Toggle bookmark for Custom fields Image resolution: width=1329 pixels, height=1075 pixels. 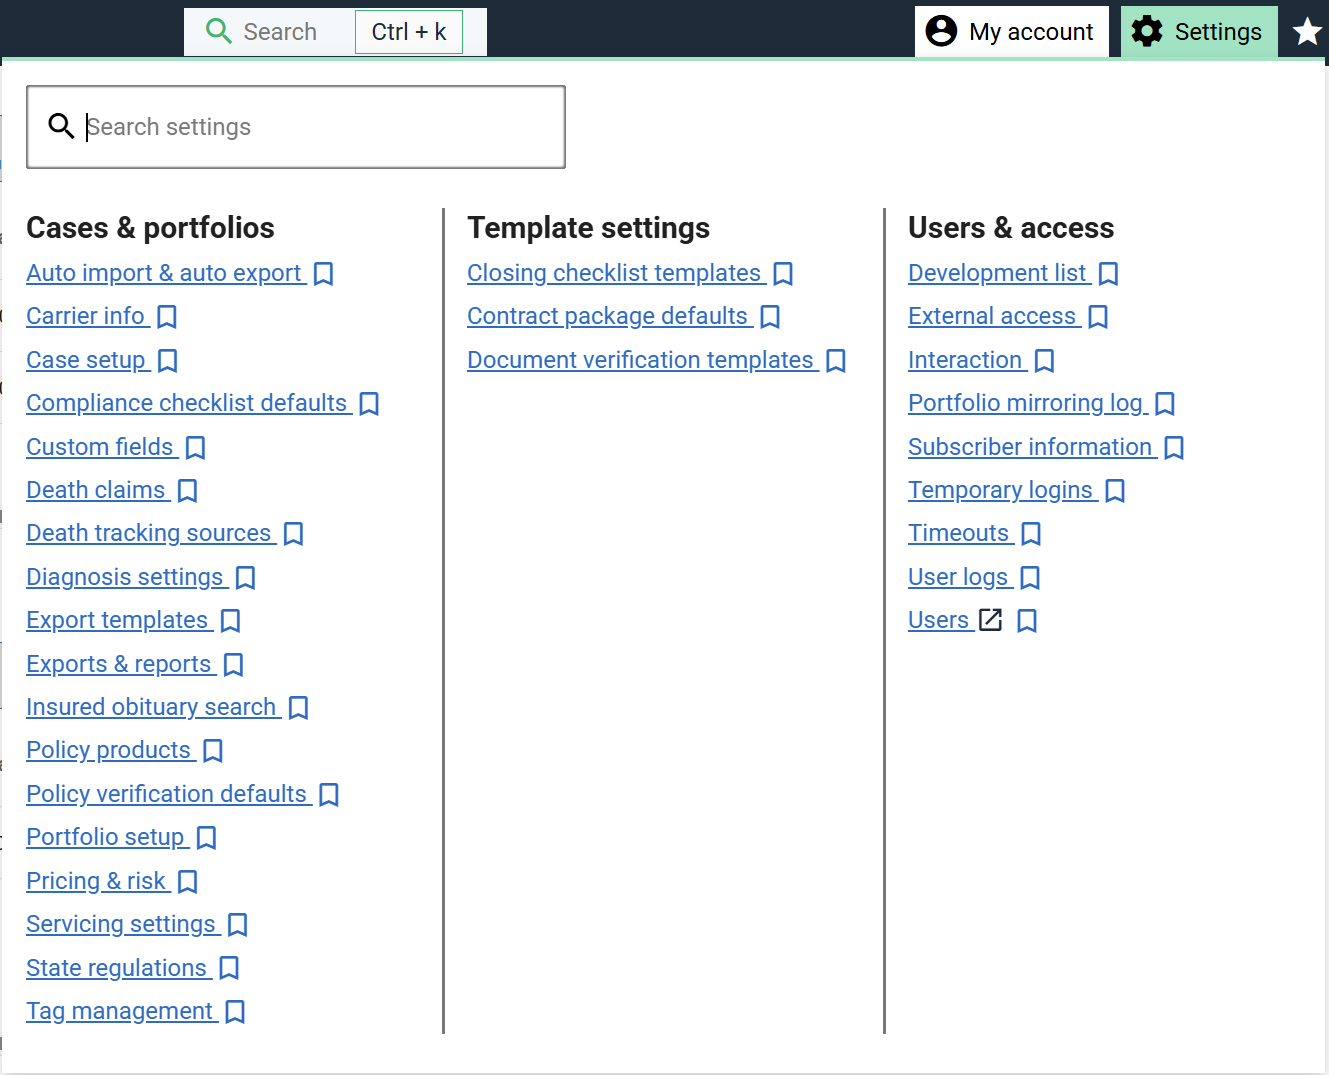tap(196, 448)
